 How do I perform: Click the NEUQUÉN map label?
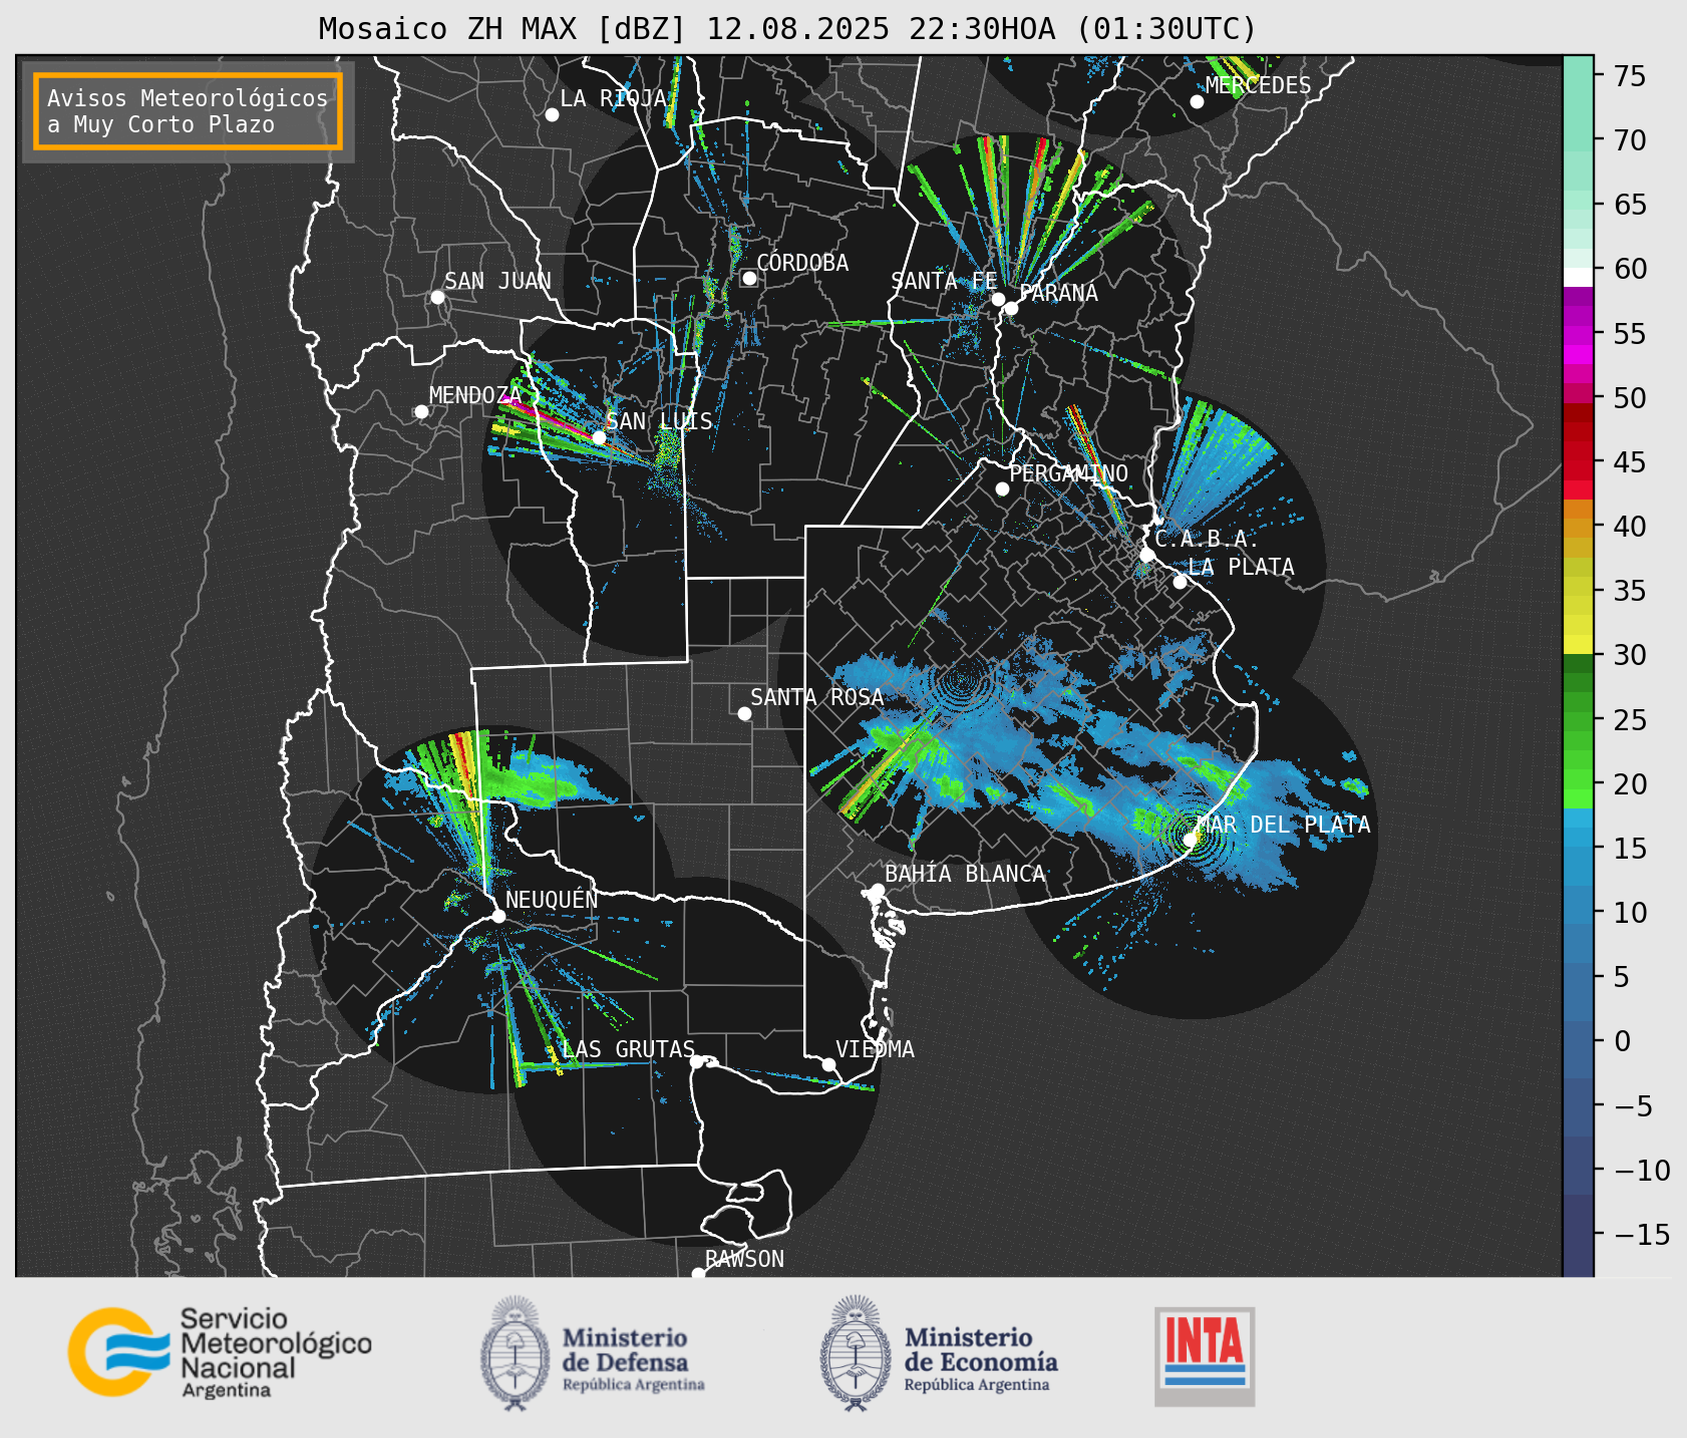(552, 899)
